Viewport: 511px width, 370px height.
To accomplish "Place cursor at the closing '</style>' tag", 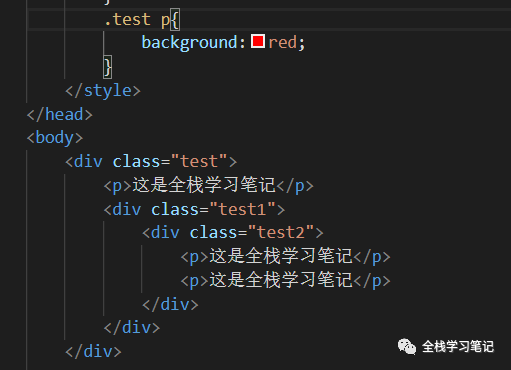I will pos(103,91).
